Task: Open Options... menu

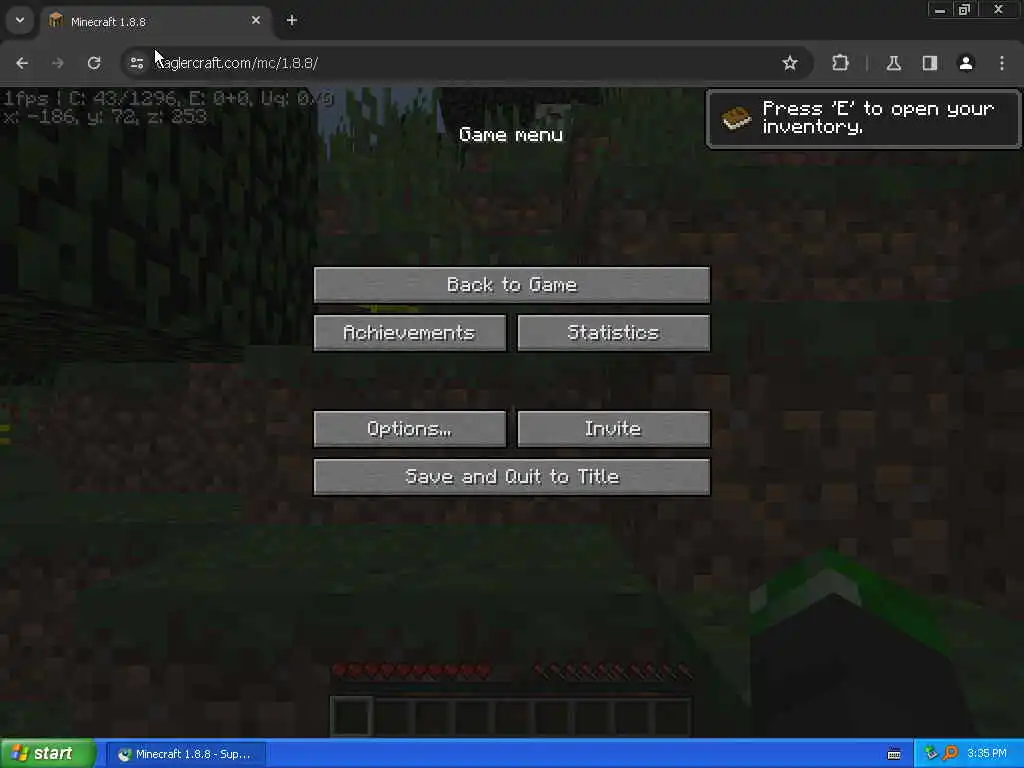Action: pos(409,429)
